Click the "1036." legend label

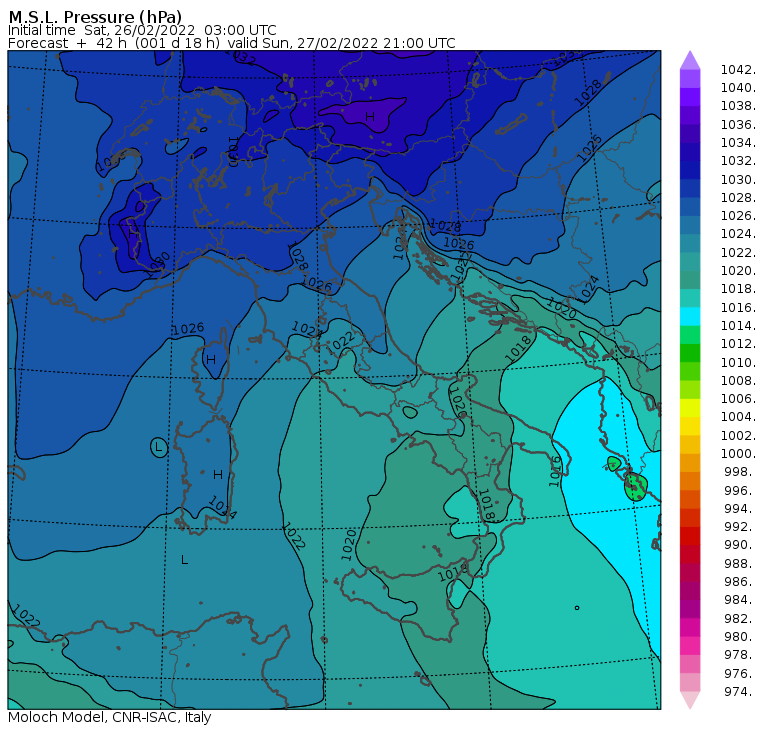point(738,125)
